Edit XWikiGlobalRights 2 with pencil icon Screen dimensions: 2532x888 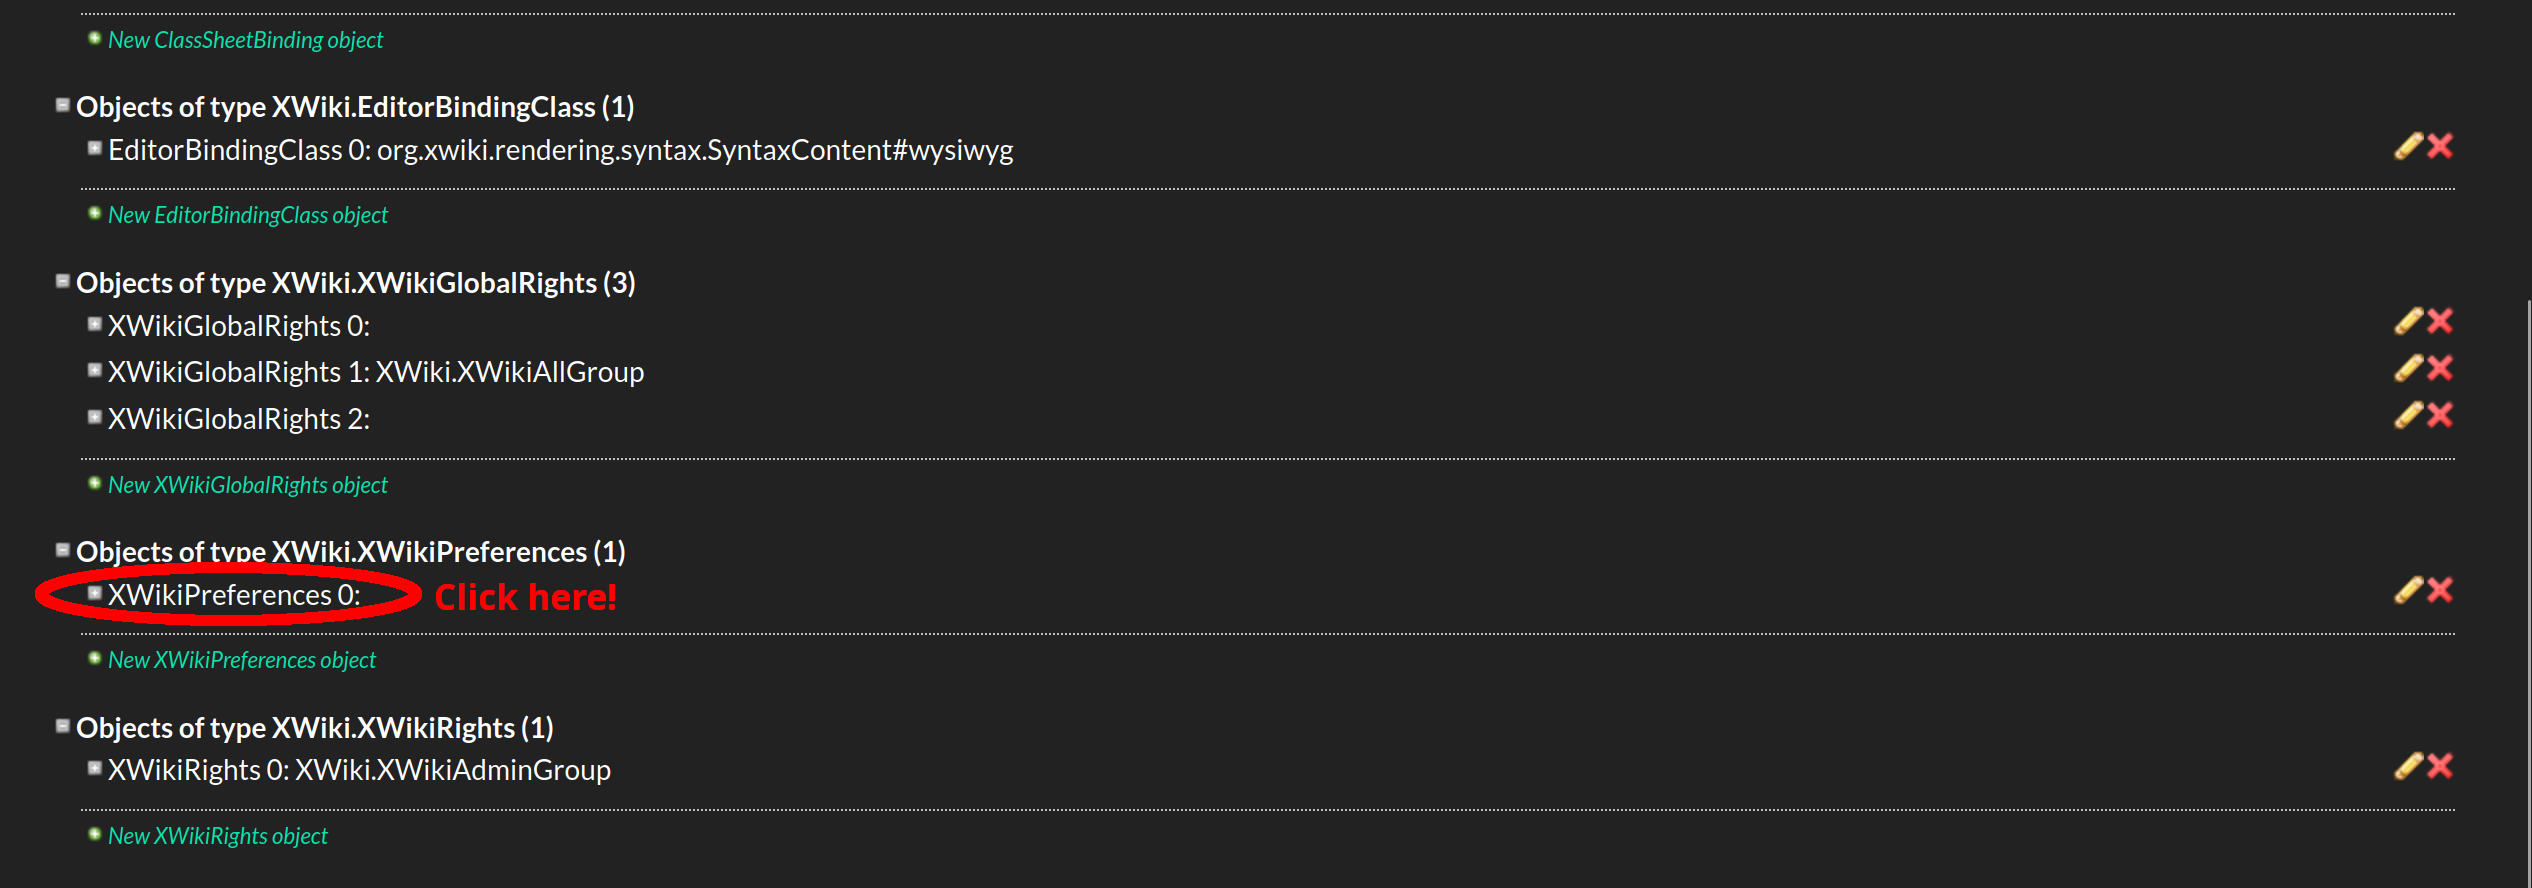2408,415
